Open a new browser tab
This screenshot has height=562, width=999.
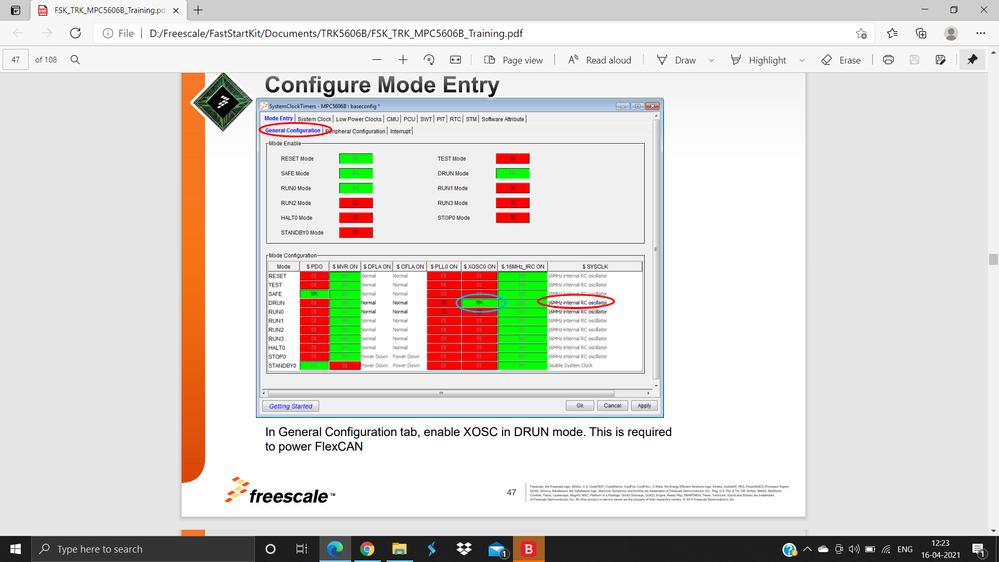coord(198,10)
